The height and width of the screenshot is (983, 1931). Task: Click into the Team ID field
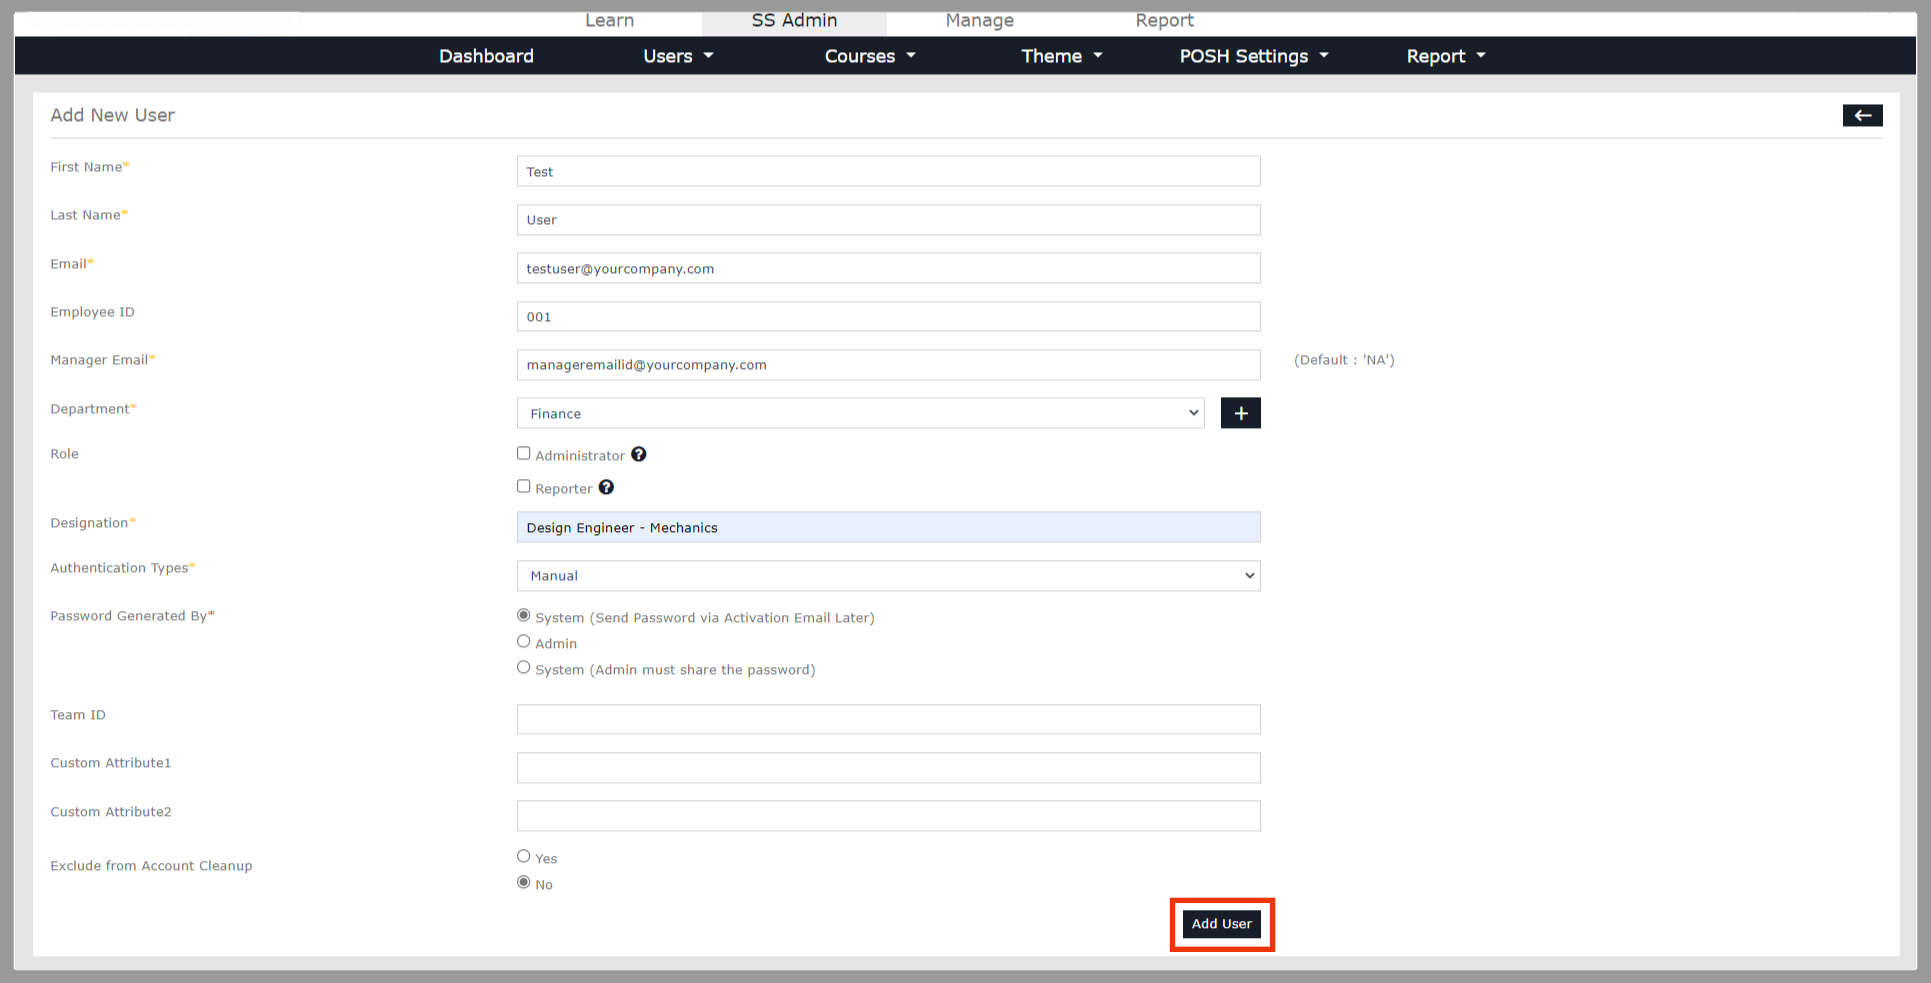point(888,719)
